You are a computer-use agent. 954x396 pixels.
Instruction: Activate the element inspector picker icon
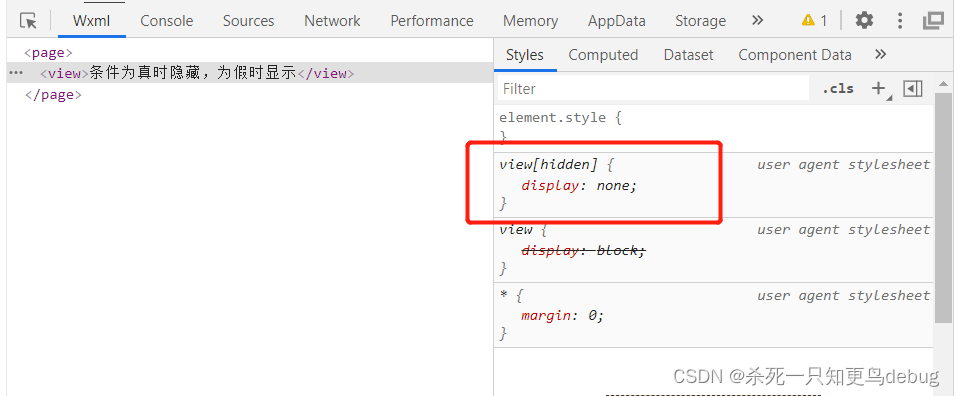(x=29, y=21)
